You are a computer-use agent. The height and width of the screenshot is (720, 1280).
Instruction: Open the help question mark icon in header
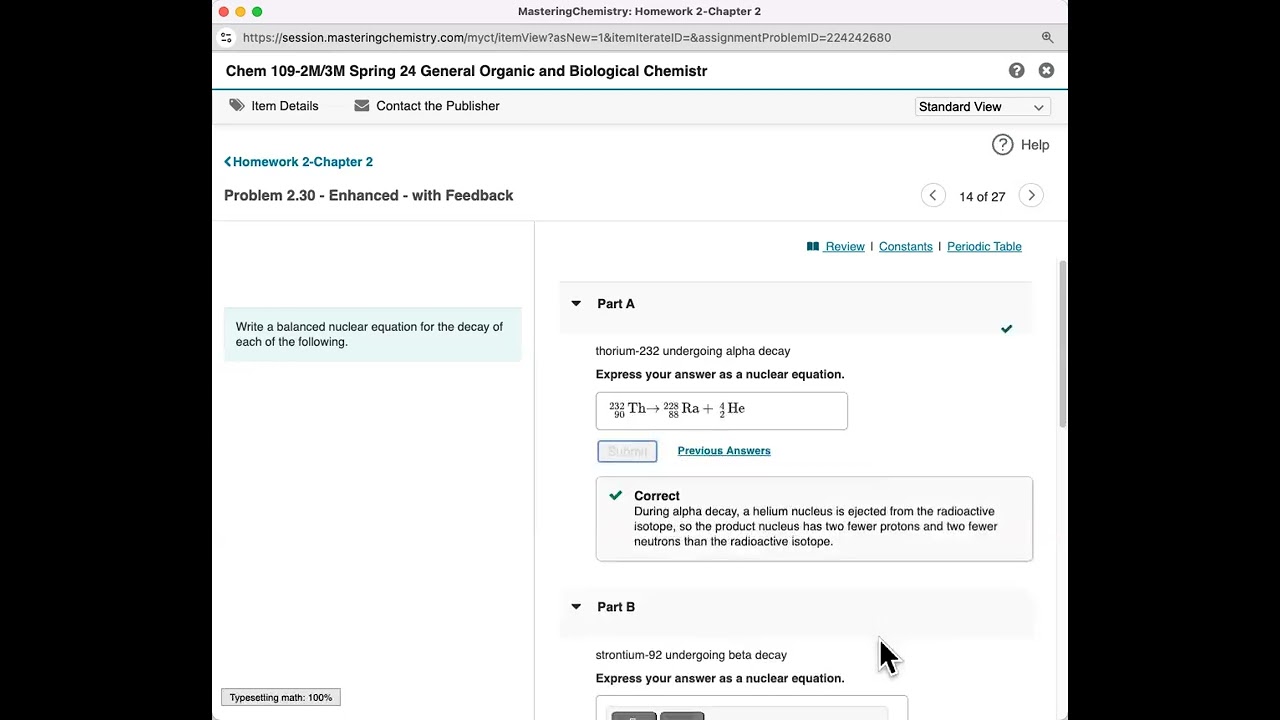(x=1016, y=70)
